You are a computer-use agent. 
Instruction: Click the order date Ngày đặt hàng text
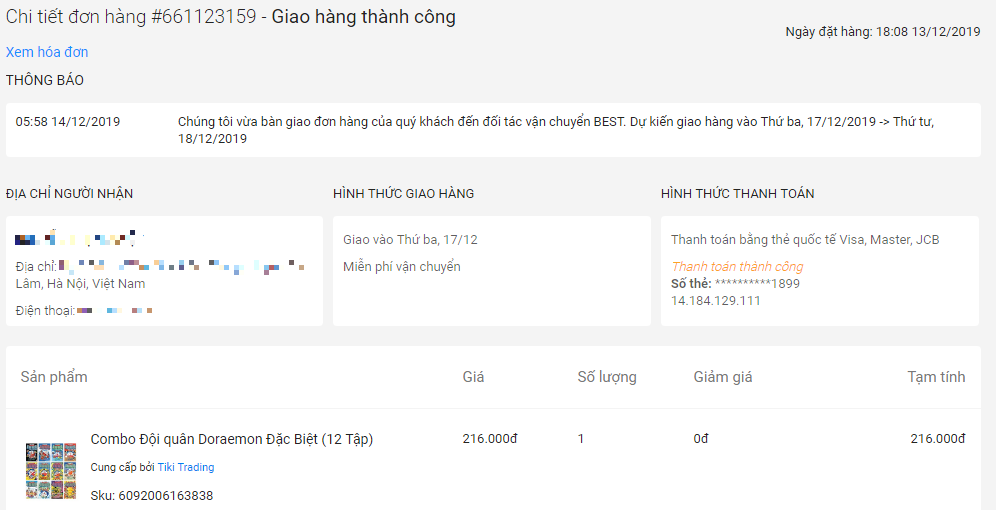(x=882, y=32)
